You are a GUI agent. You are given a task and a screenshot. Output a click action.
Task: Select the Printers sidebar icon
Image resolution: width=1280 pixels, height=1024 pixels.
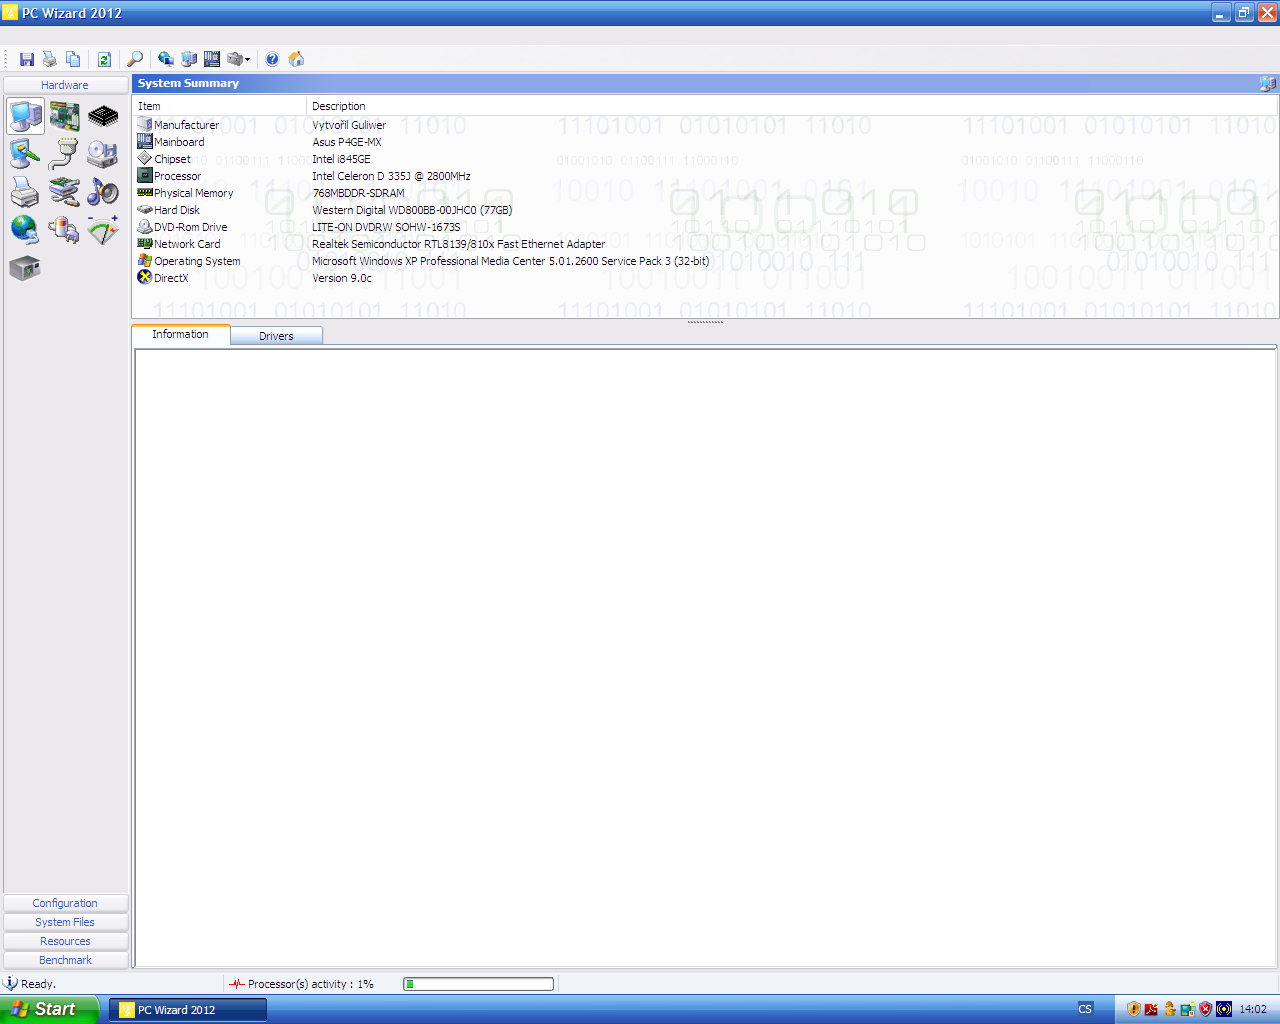[26, 191]
